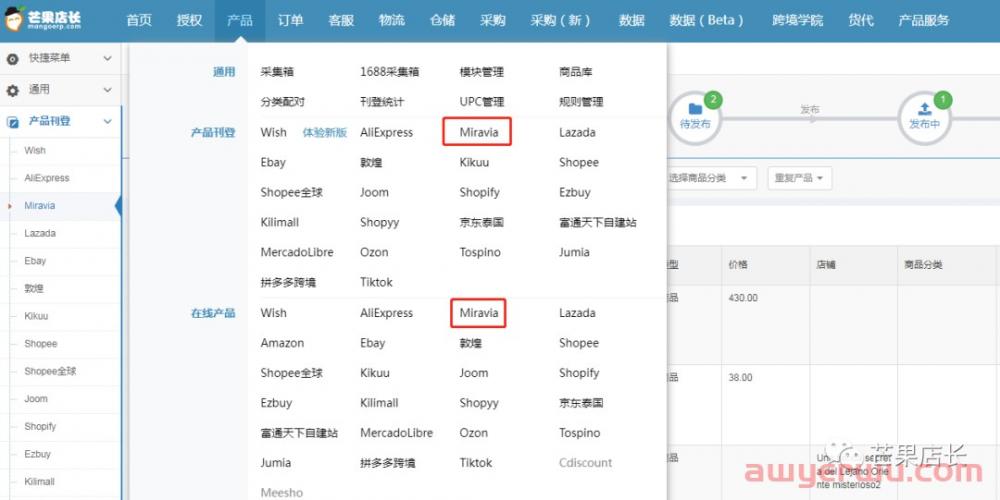Open 产品服务 in top navigation
This screenshot has height=500, width=1000.
[923, 20]
